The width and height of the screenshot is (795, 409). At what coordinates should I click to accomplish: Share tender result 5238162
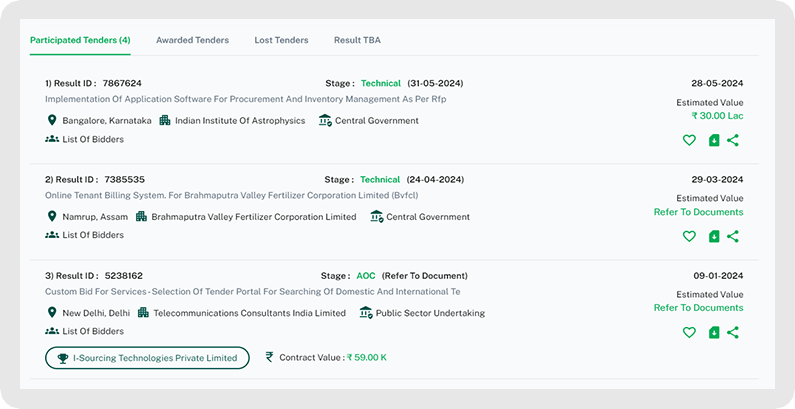(x=733, y=333)
